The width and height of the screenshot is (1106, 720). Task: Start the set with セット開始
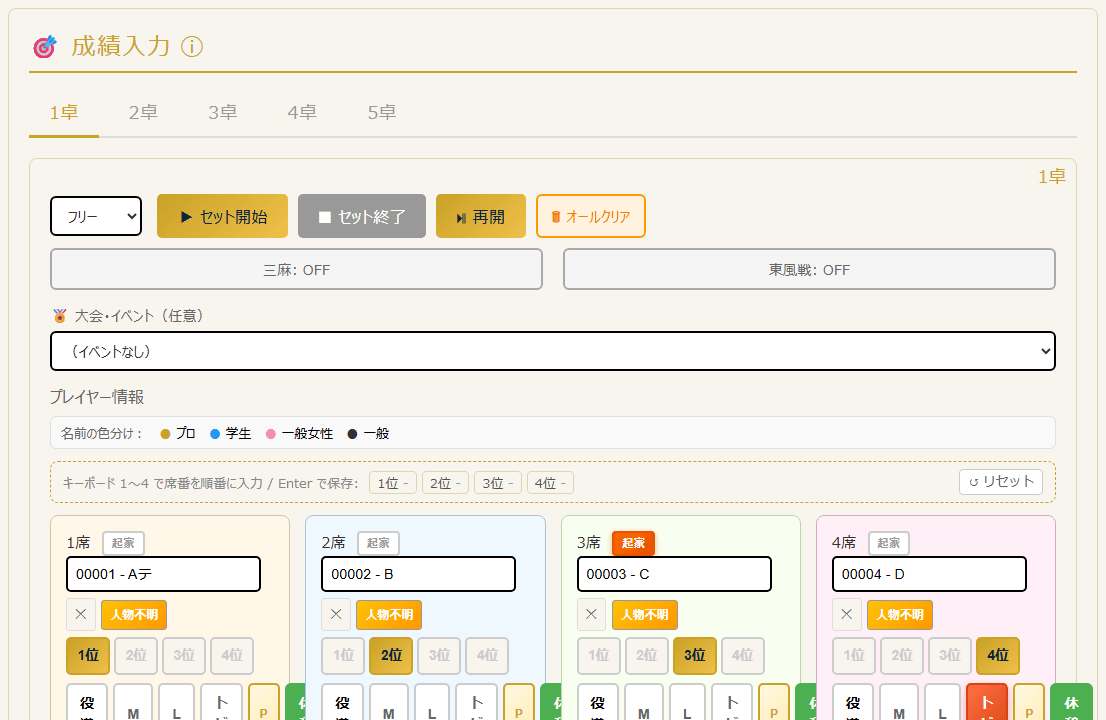tap(222, 216)
